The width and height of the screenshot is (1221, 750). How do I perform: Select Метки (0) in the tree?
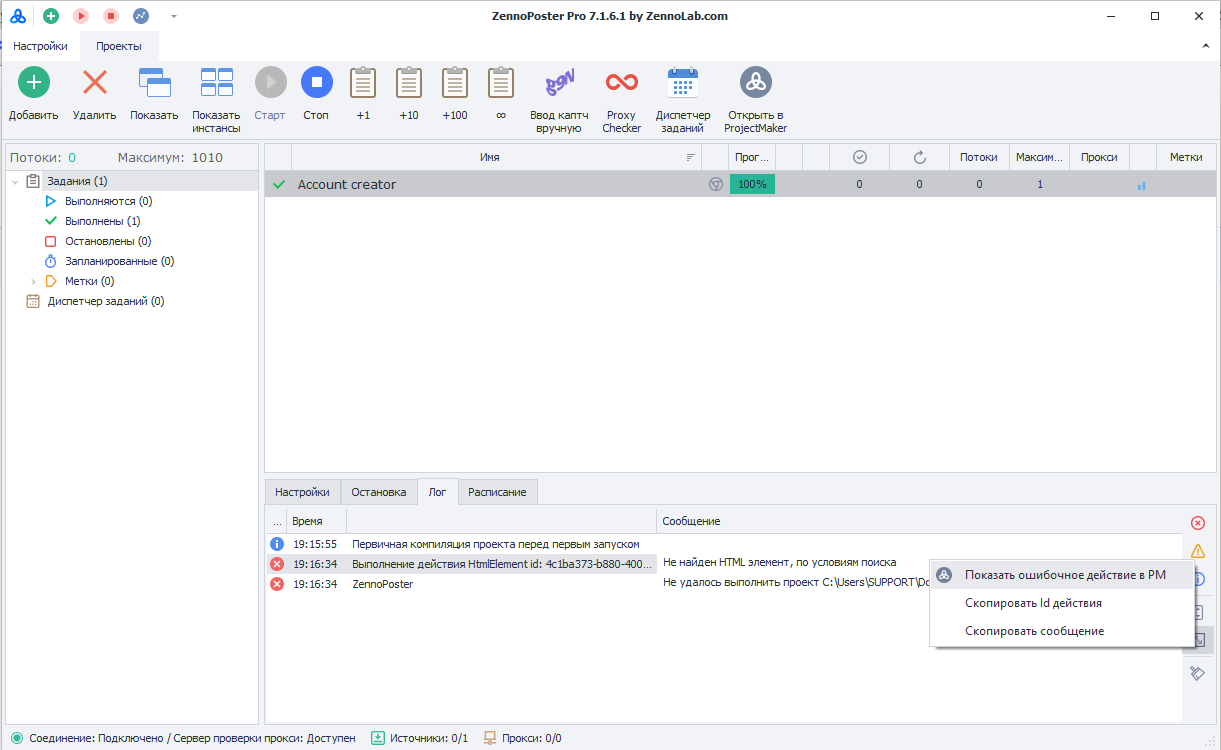click(x=89, y=281)
